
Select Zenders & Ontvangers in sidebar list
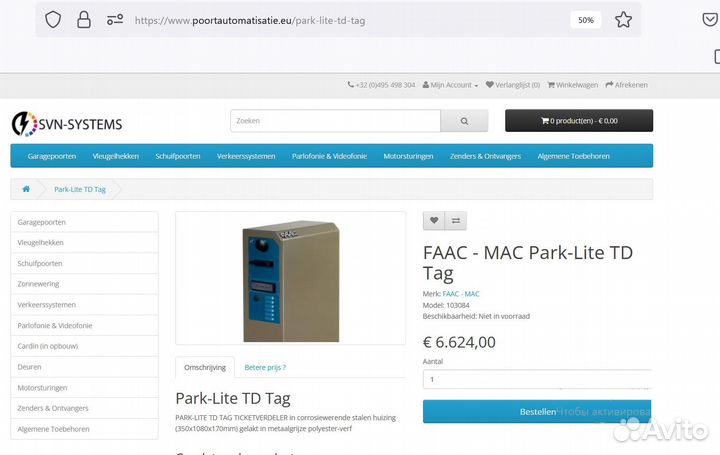pos(84,408)
